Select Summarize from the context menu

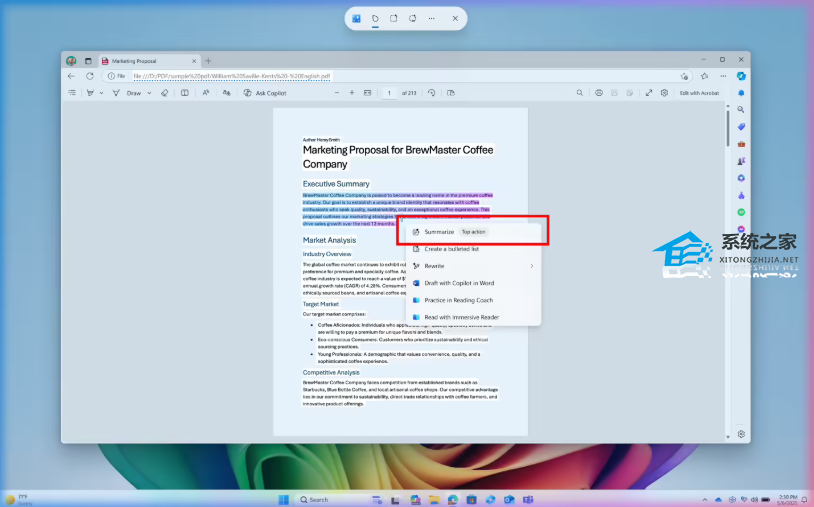tap(439, 232)
